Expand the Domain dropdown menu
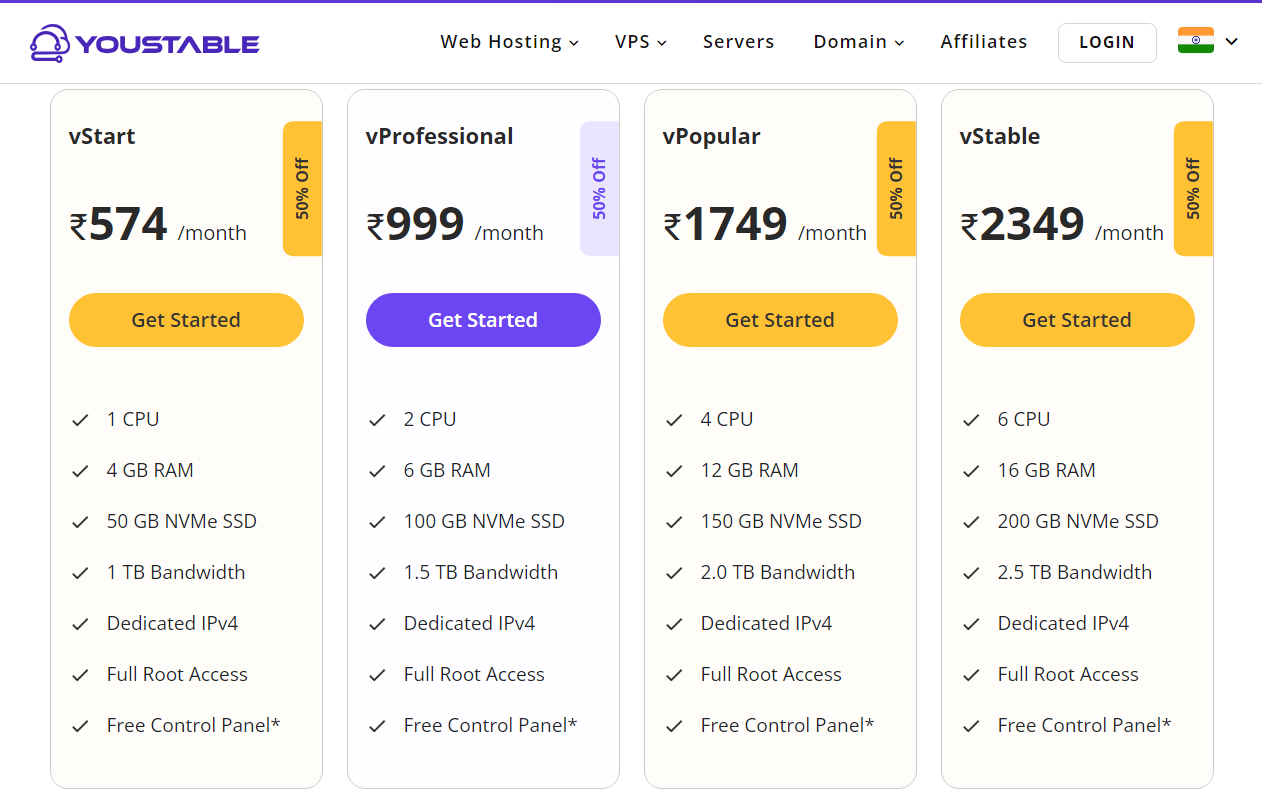 pyautogui.click(x=859, y=42)
